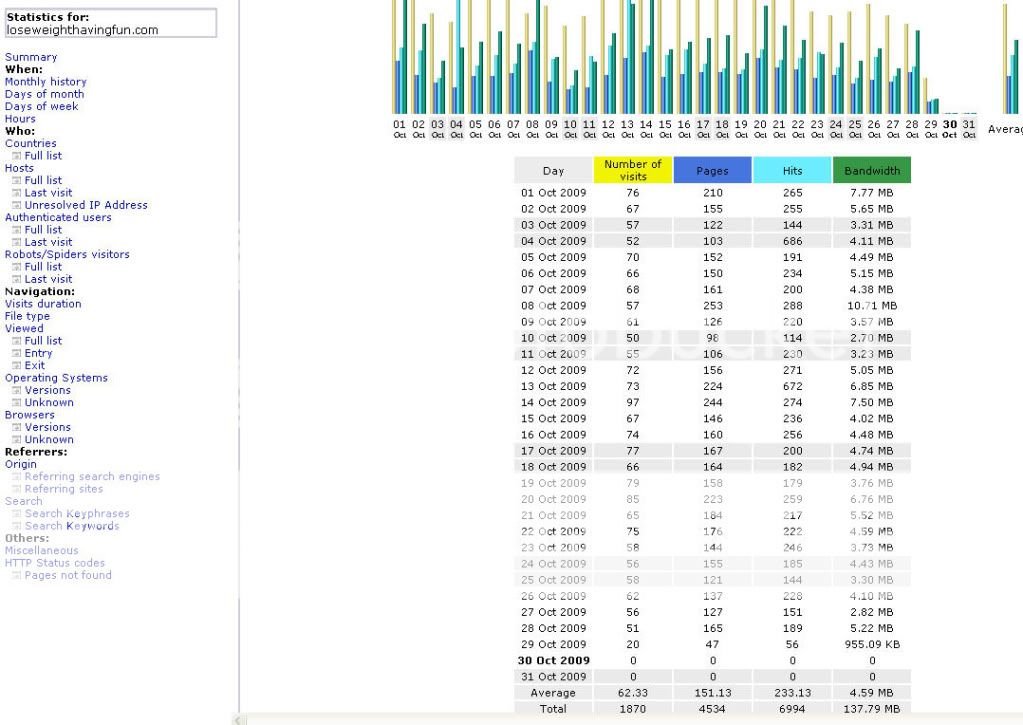Open Search Keyphrases link
The image size is (1023, 725).
[77, 514]
